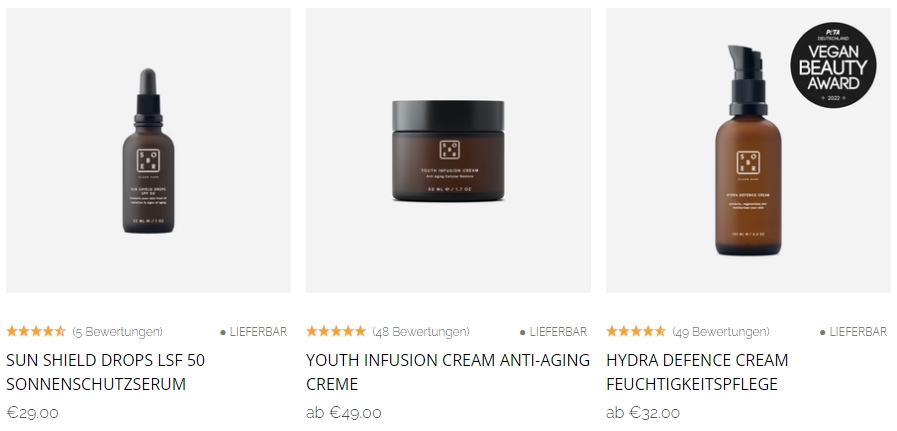Image resolution: width=897 pixels, height=431 pixels.
Task: Open the 49 Bewertungen reviews link
Action: click(x=720, y=332)
